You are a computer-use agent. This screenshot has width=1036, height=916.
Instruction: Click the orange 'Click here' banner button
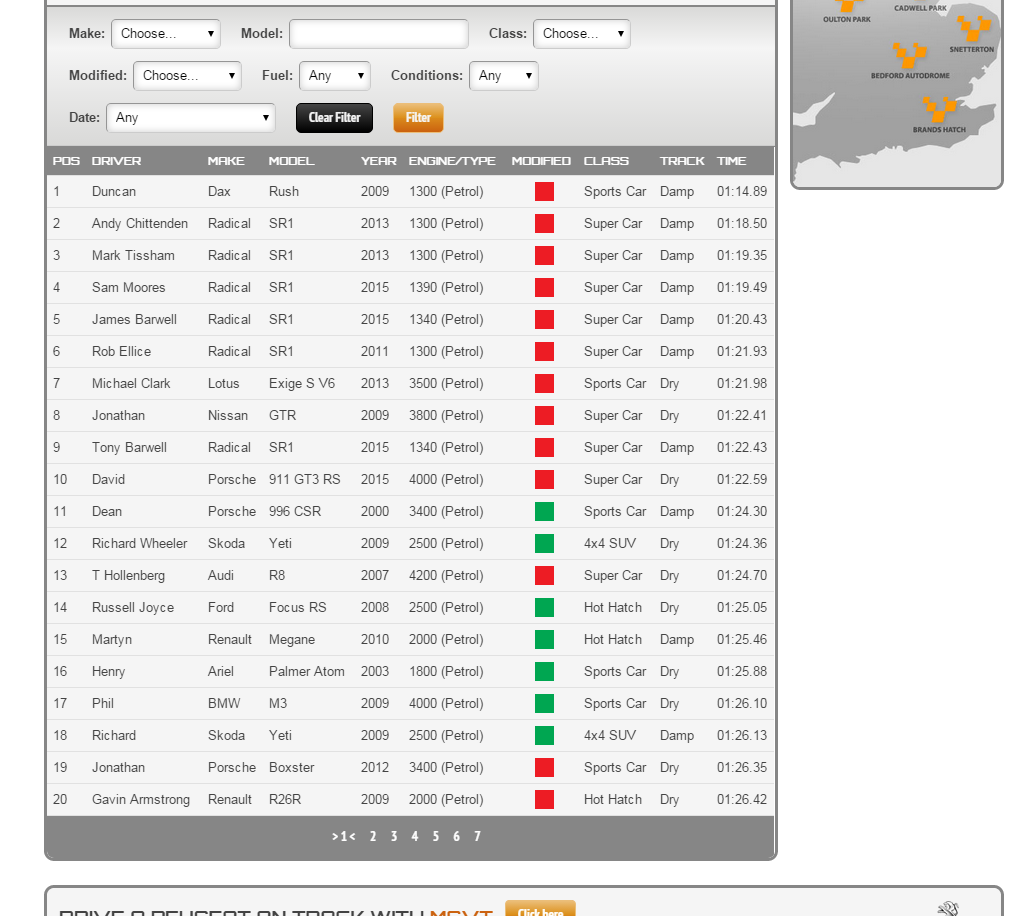point(540,909)
